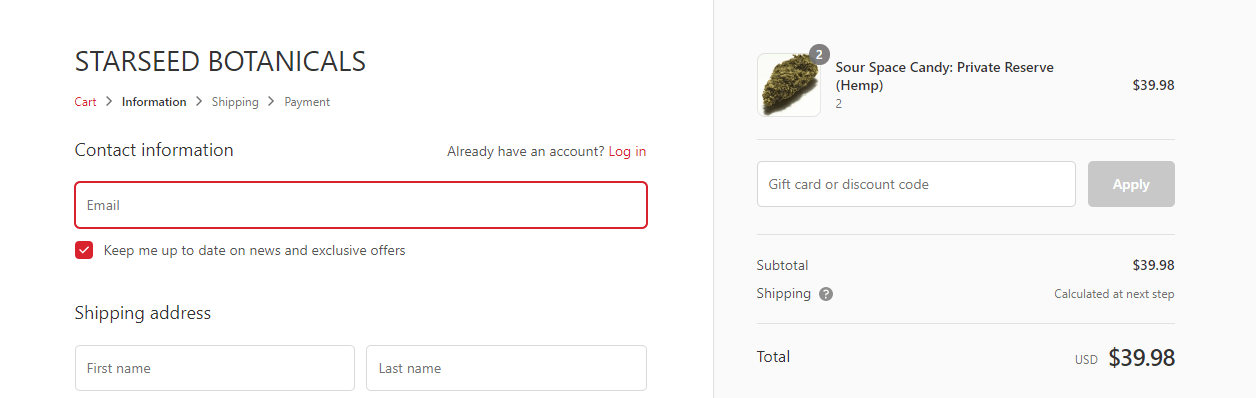The image size is (1256, 398).
Task: Focus the Last name field
Action: tap(506, 368)
